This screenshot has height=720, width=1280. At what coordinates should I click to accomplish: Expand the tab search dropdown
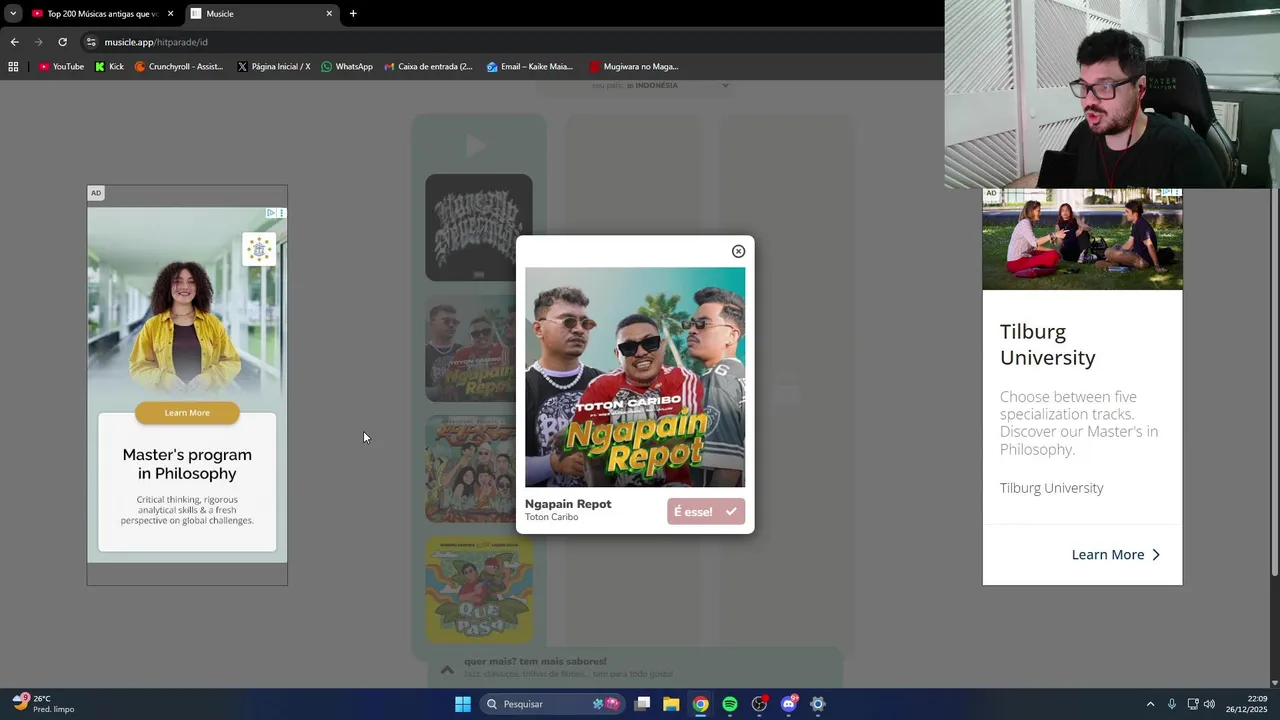12,14
